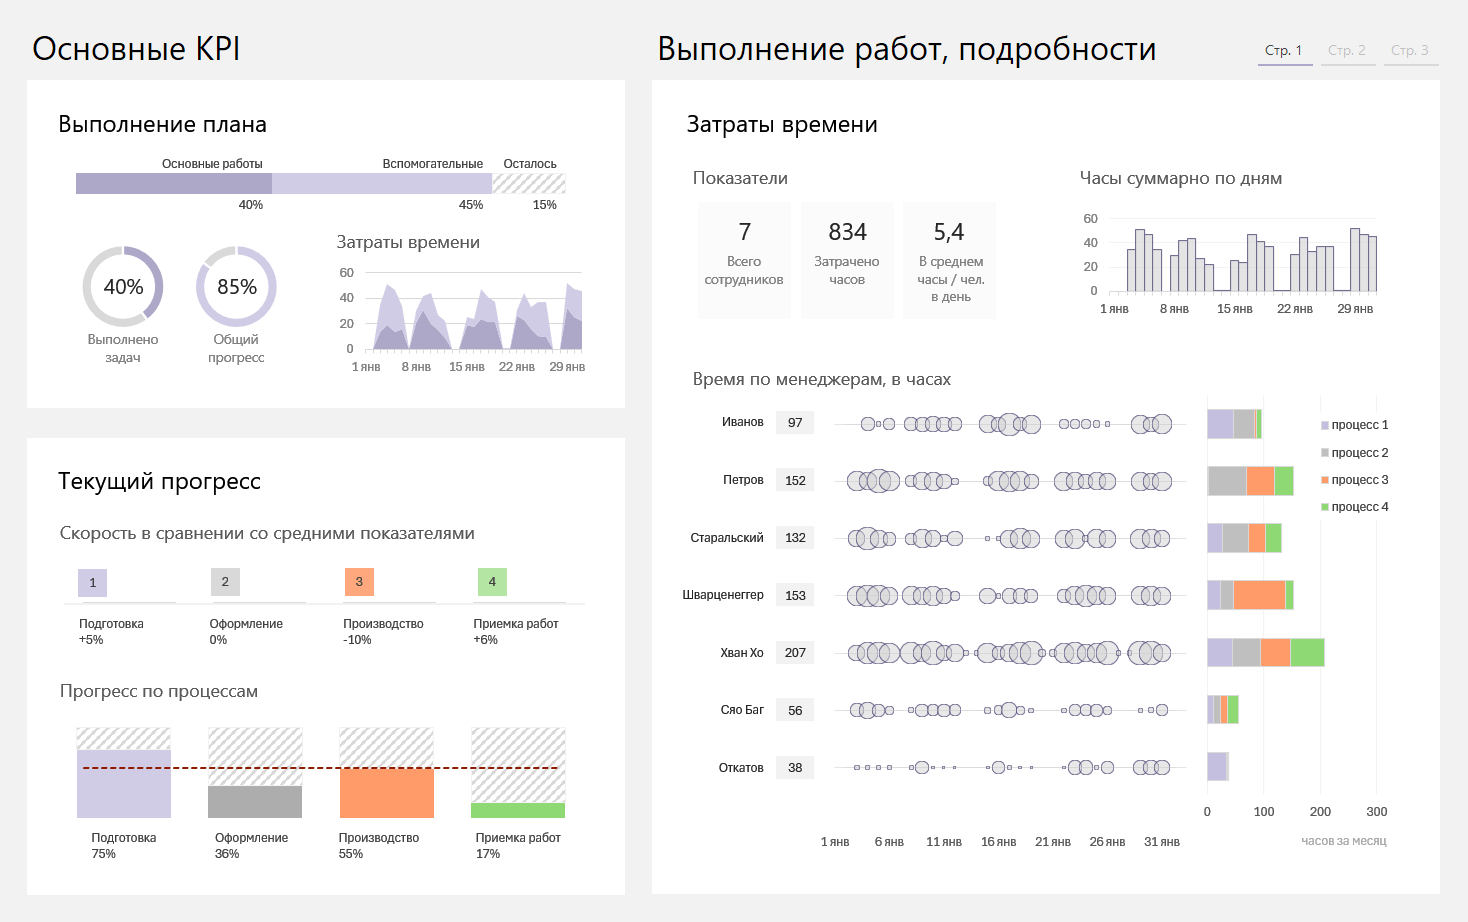The width and height of the screenshot is (1468, 922).
Task: Click the manager name Откатов
Action: pyautogui.click(x=741, y=768)
